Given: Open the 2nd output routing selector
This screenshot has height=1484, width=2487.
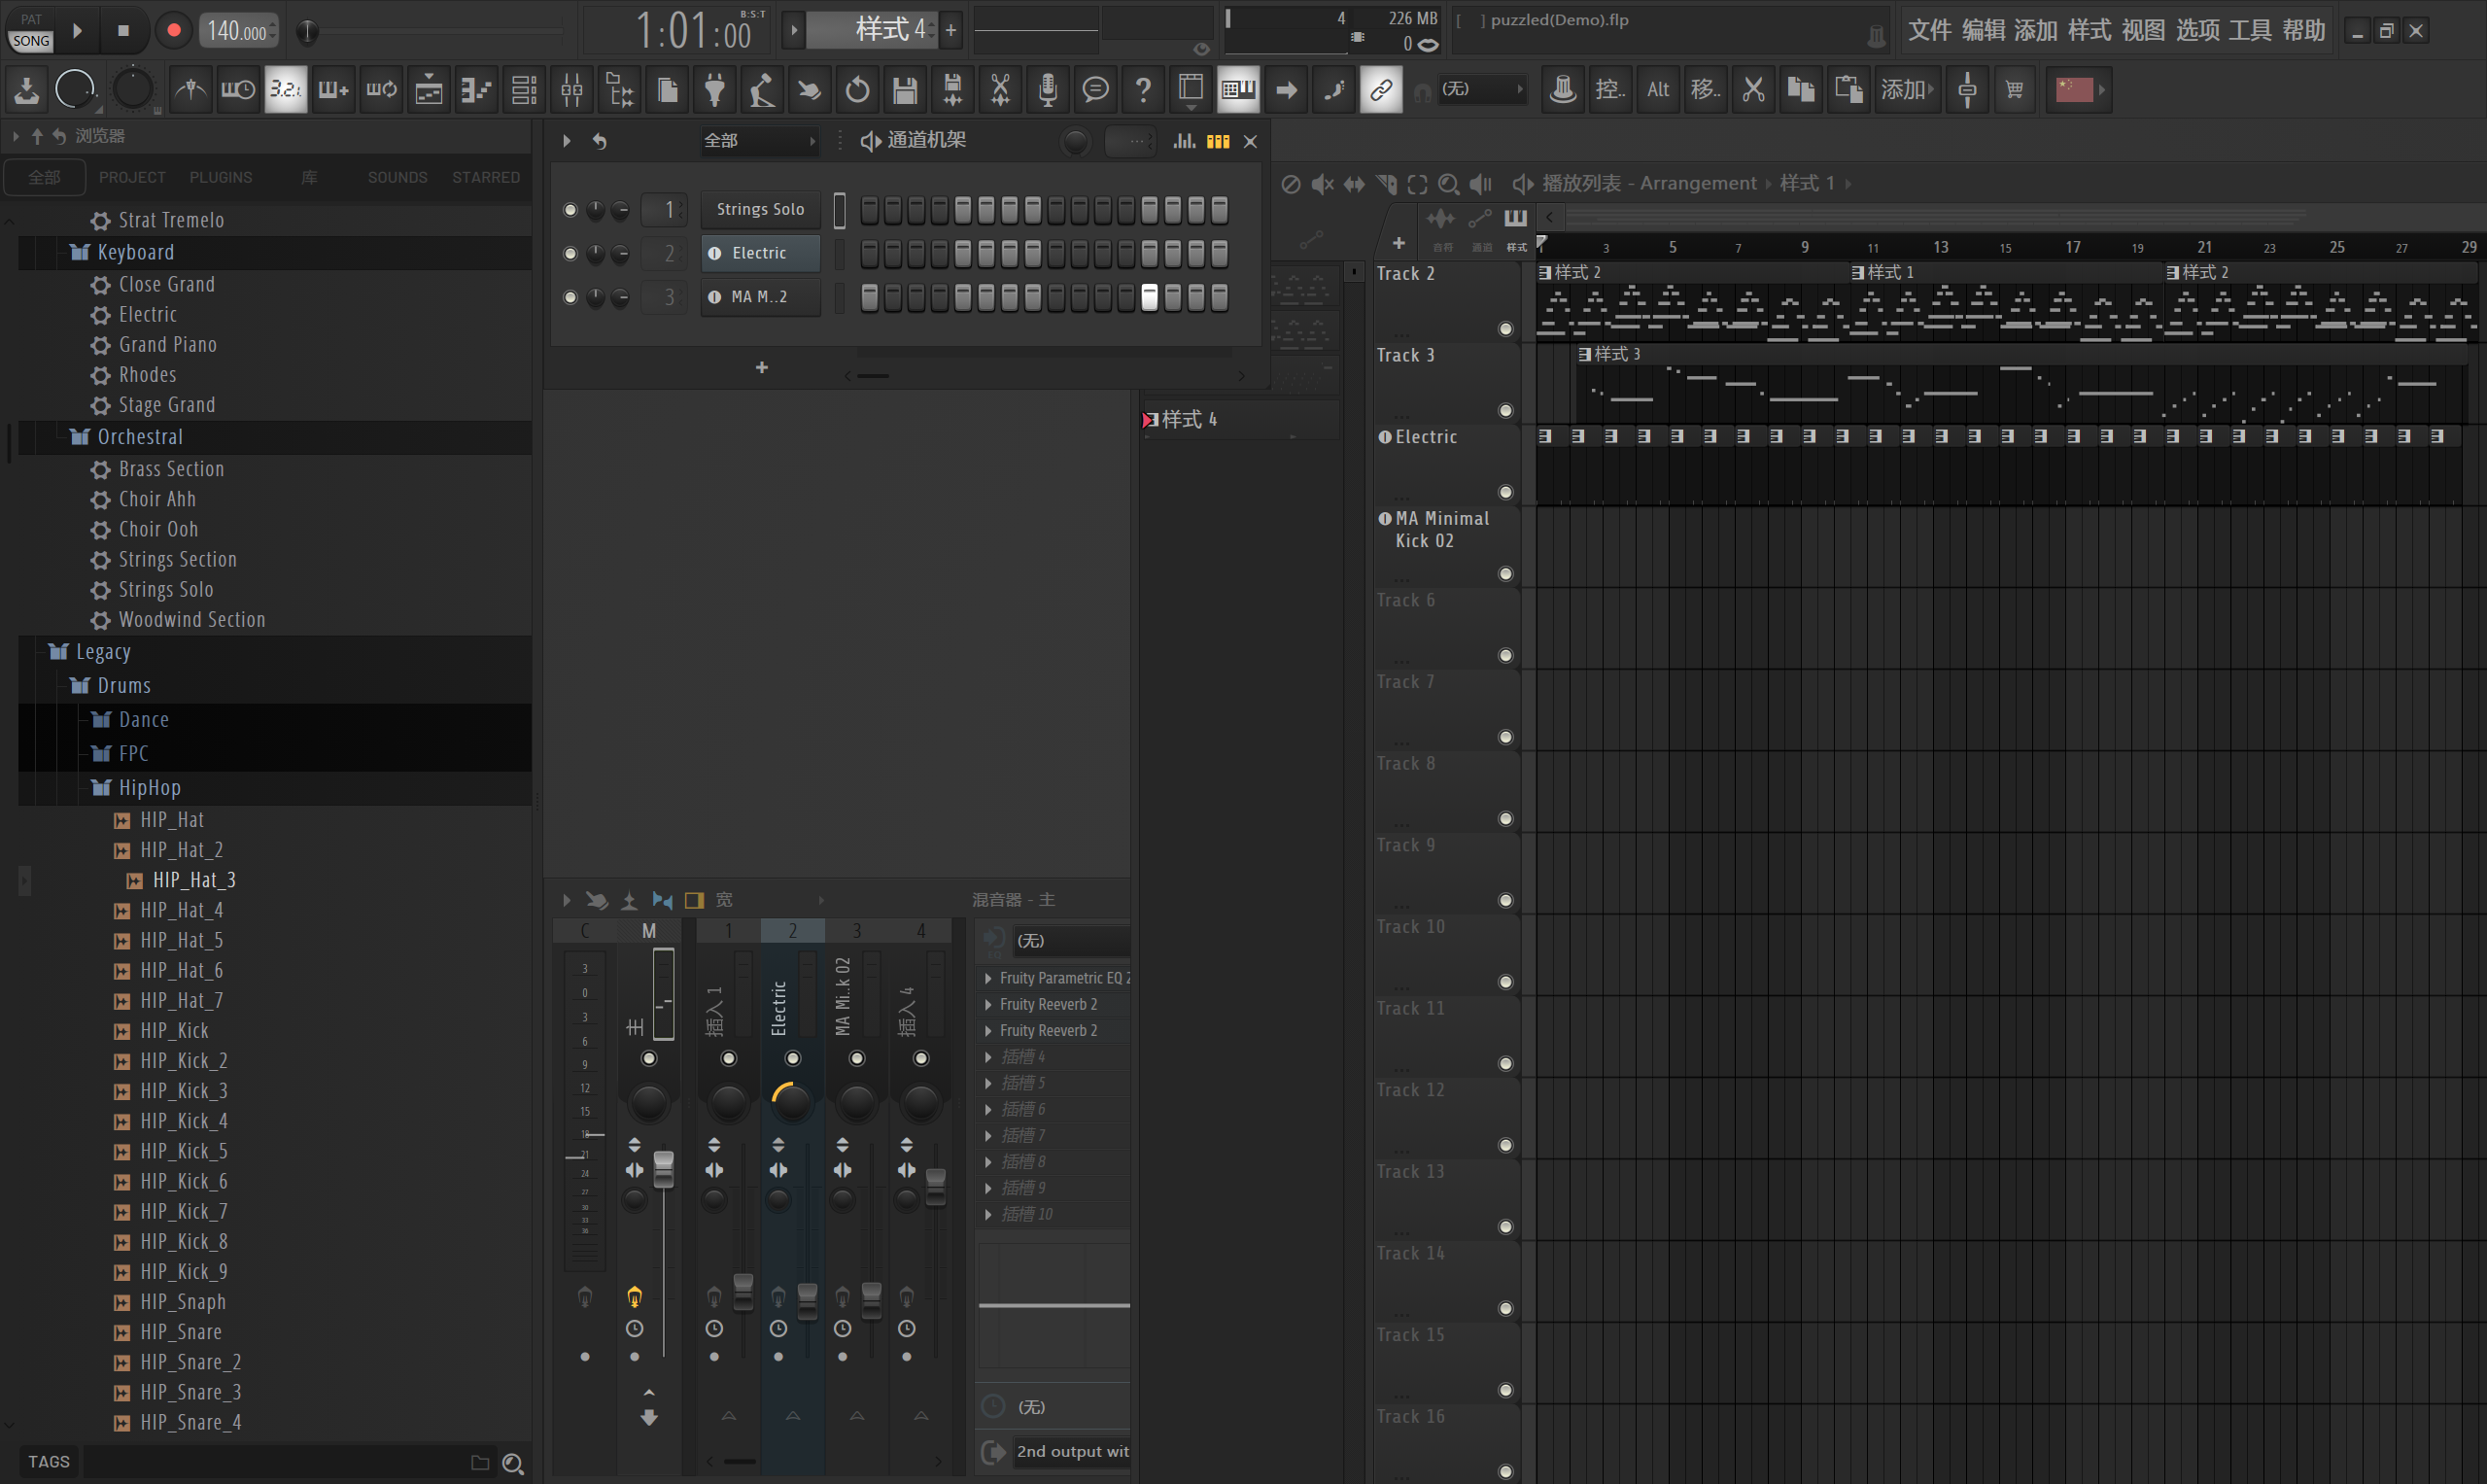Looking at the screenshot, I should (x=1072, y=1452).
